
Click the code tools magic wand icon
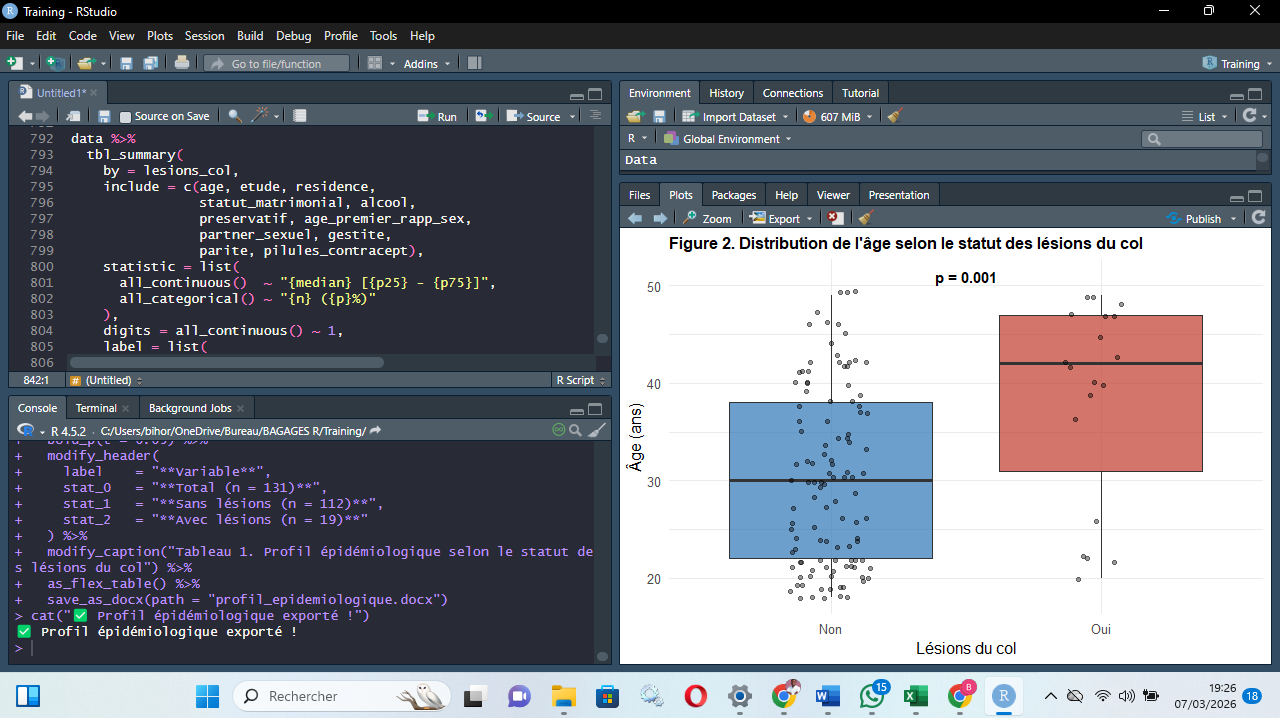[x=259, y=116]
